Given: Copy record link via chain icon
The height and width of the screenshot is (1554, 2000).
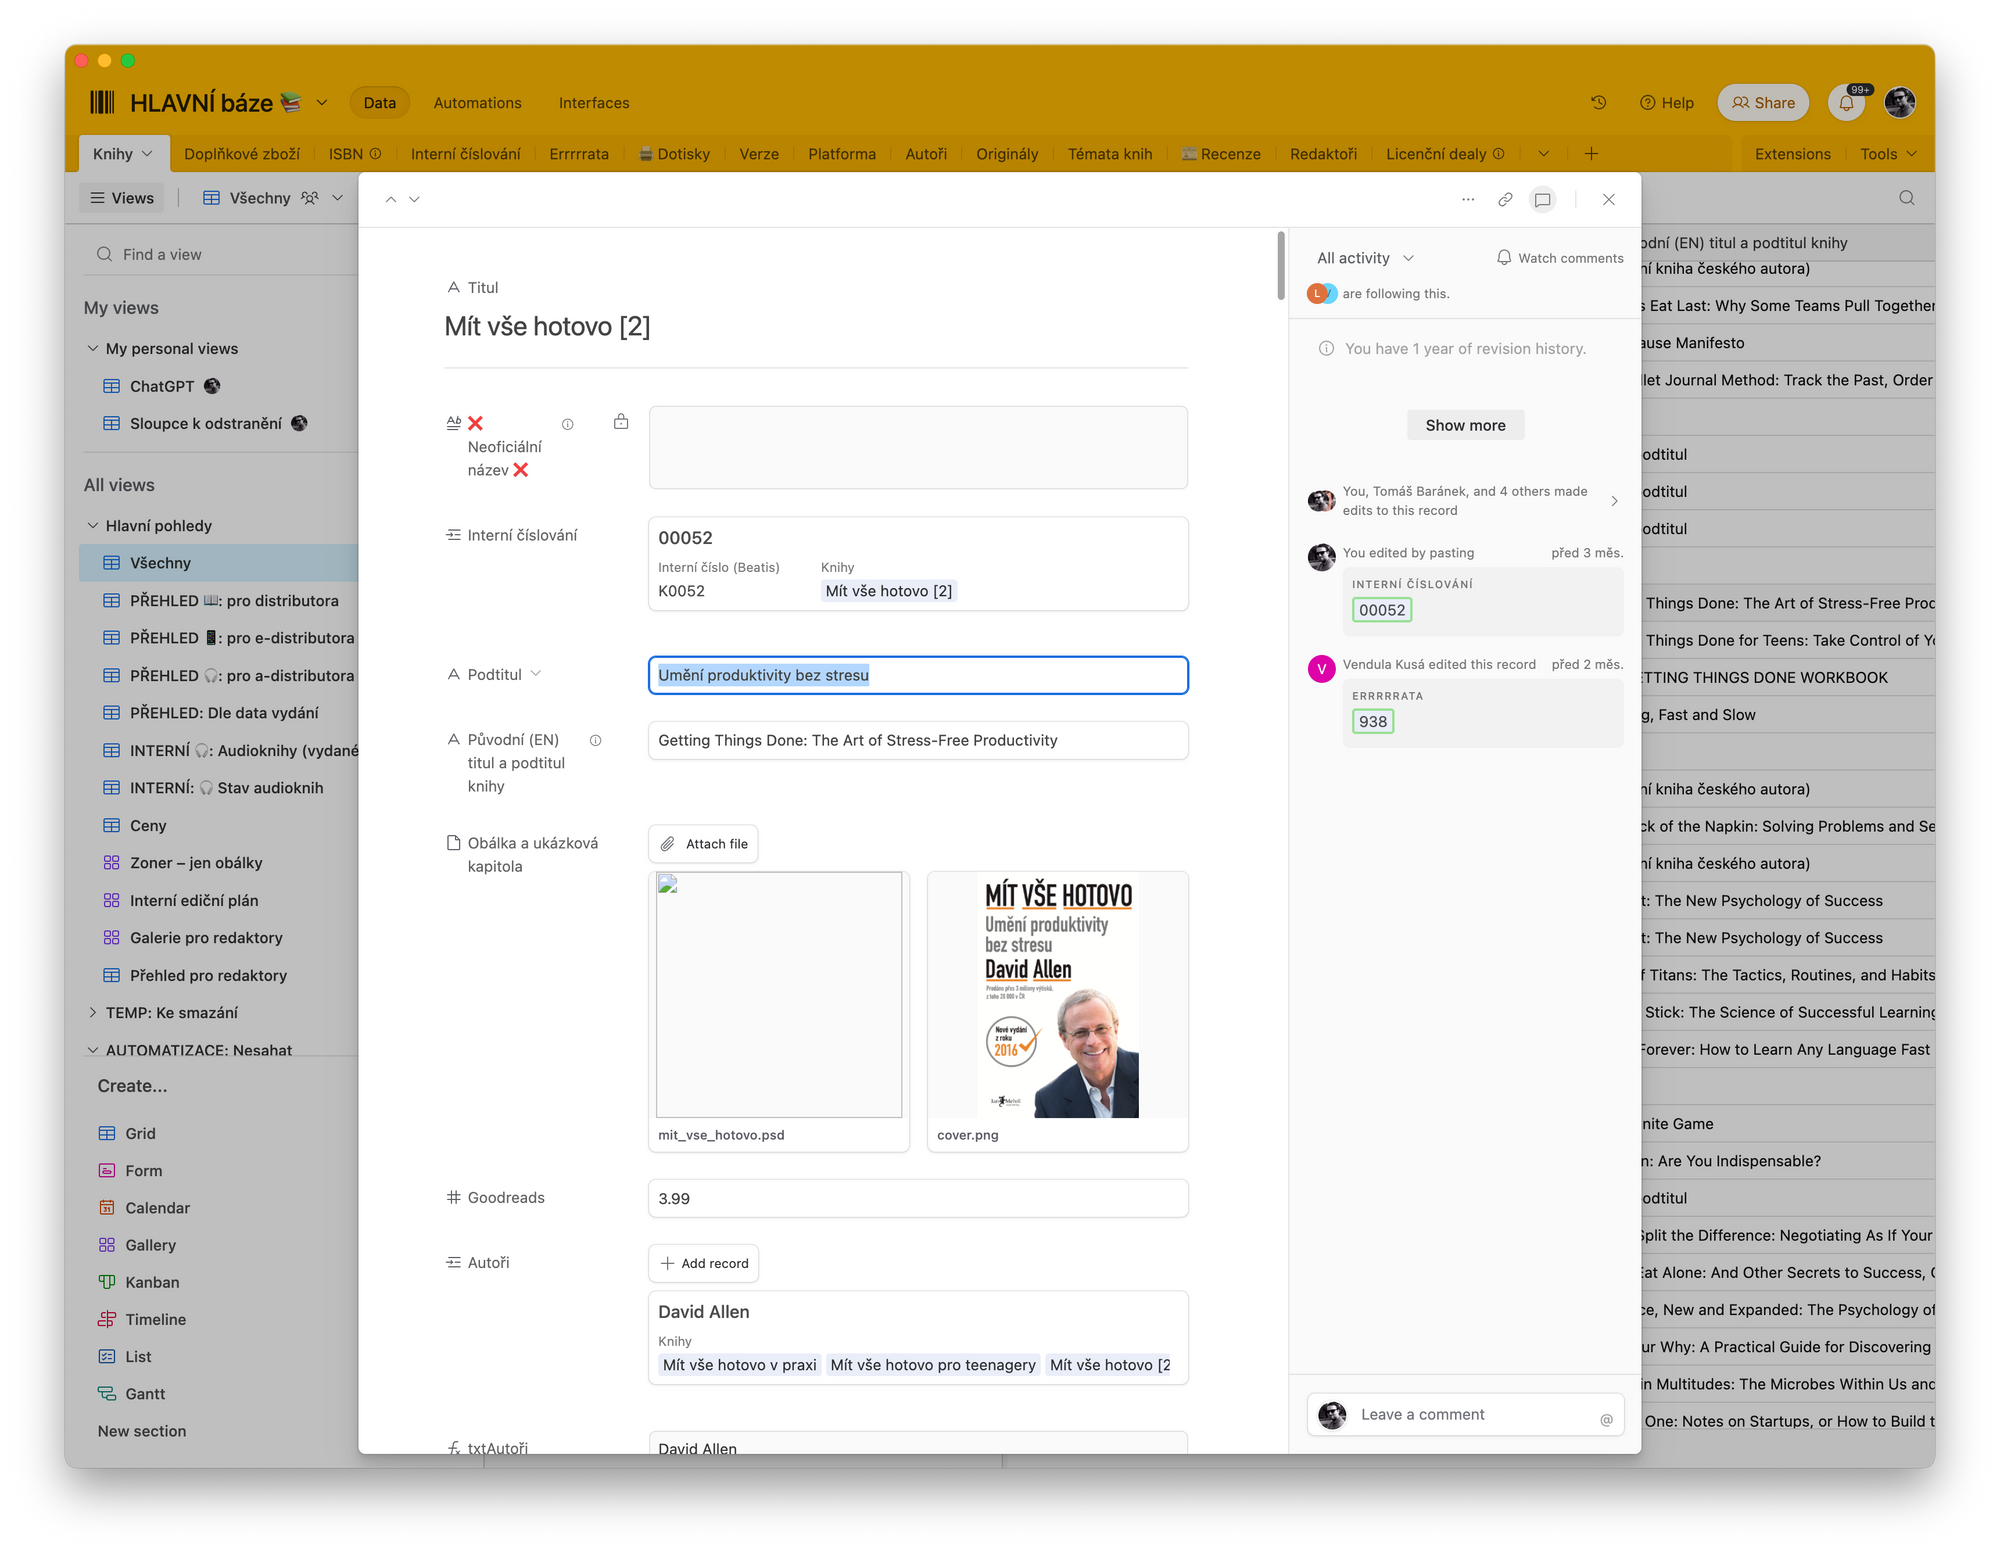Looking at the screenshot, I should pyautogui.click(x=1505, y=200).
